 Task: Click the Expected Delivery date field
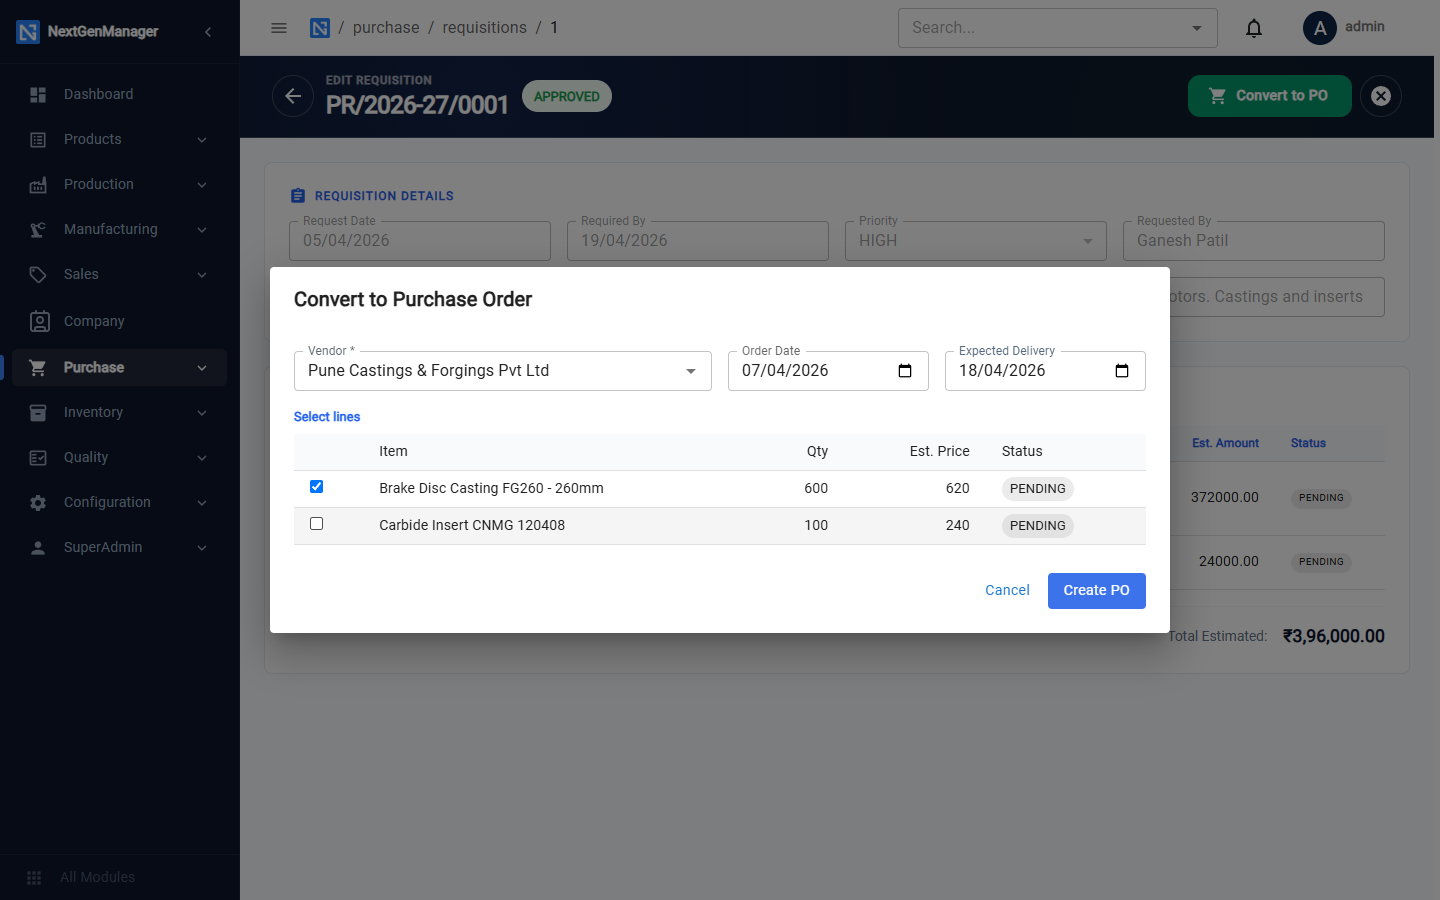(1045, 371)
